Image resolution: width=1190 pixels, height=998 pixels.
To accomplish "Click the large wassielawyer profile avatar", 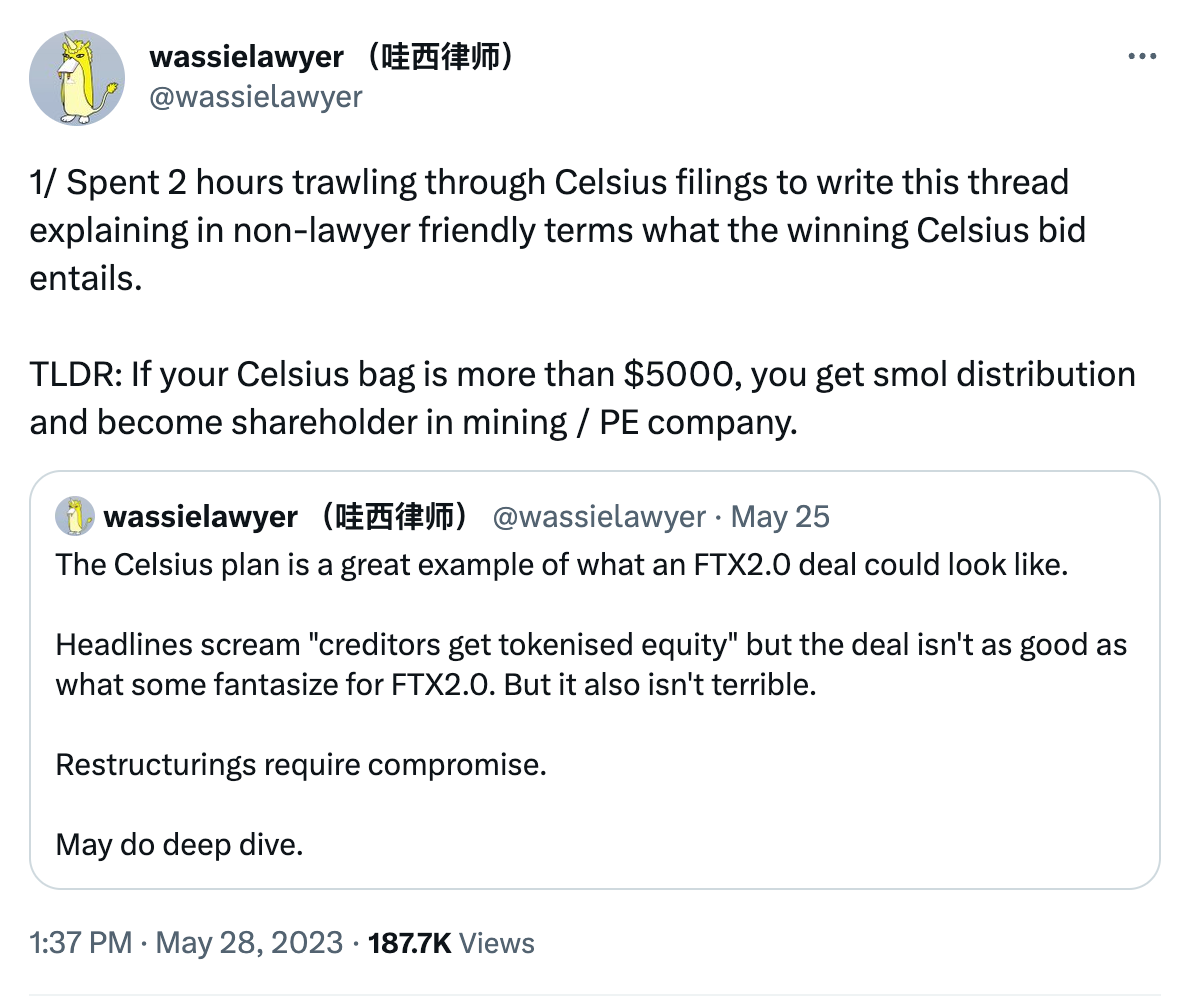I will tap(76, 76).
